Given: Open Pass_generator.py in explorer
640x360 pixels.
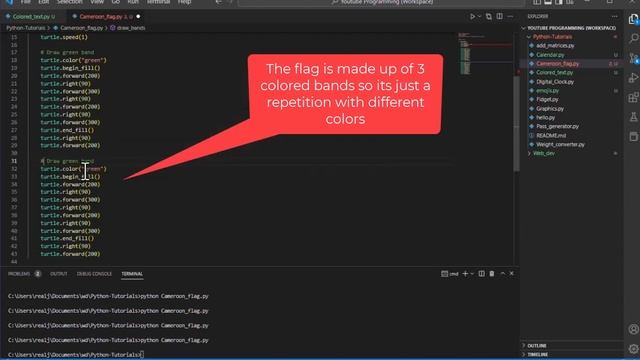Looking at the screenshot, I should click(x=558, y=127).
